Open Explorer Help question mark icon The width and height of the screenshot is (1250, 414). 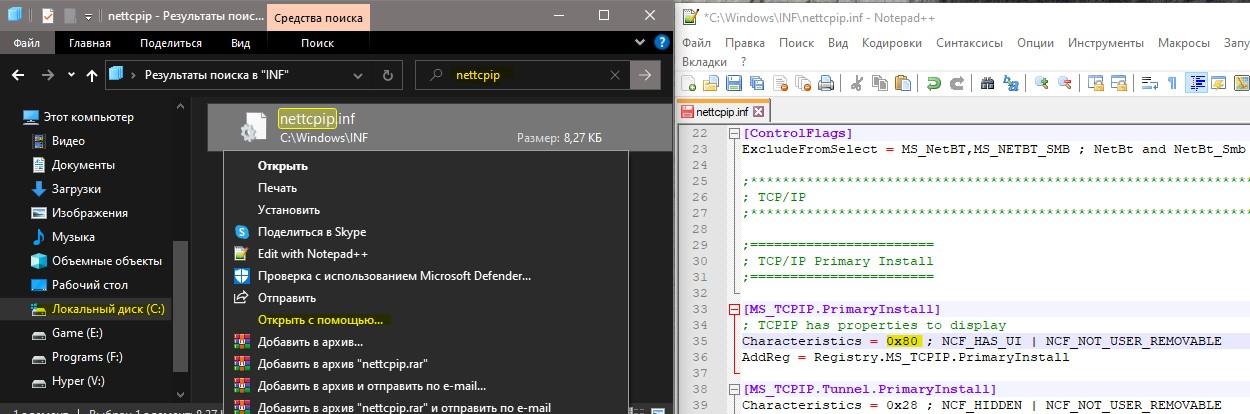pos(661,42)
